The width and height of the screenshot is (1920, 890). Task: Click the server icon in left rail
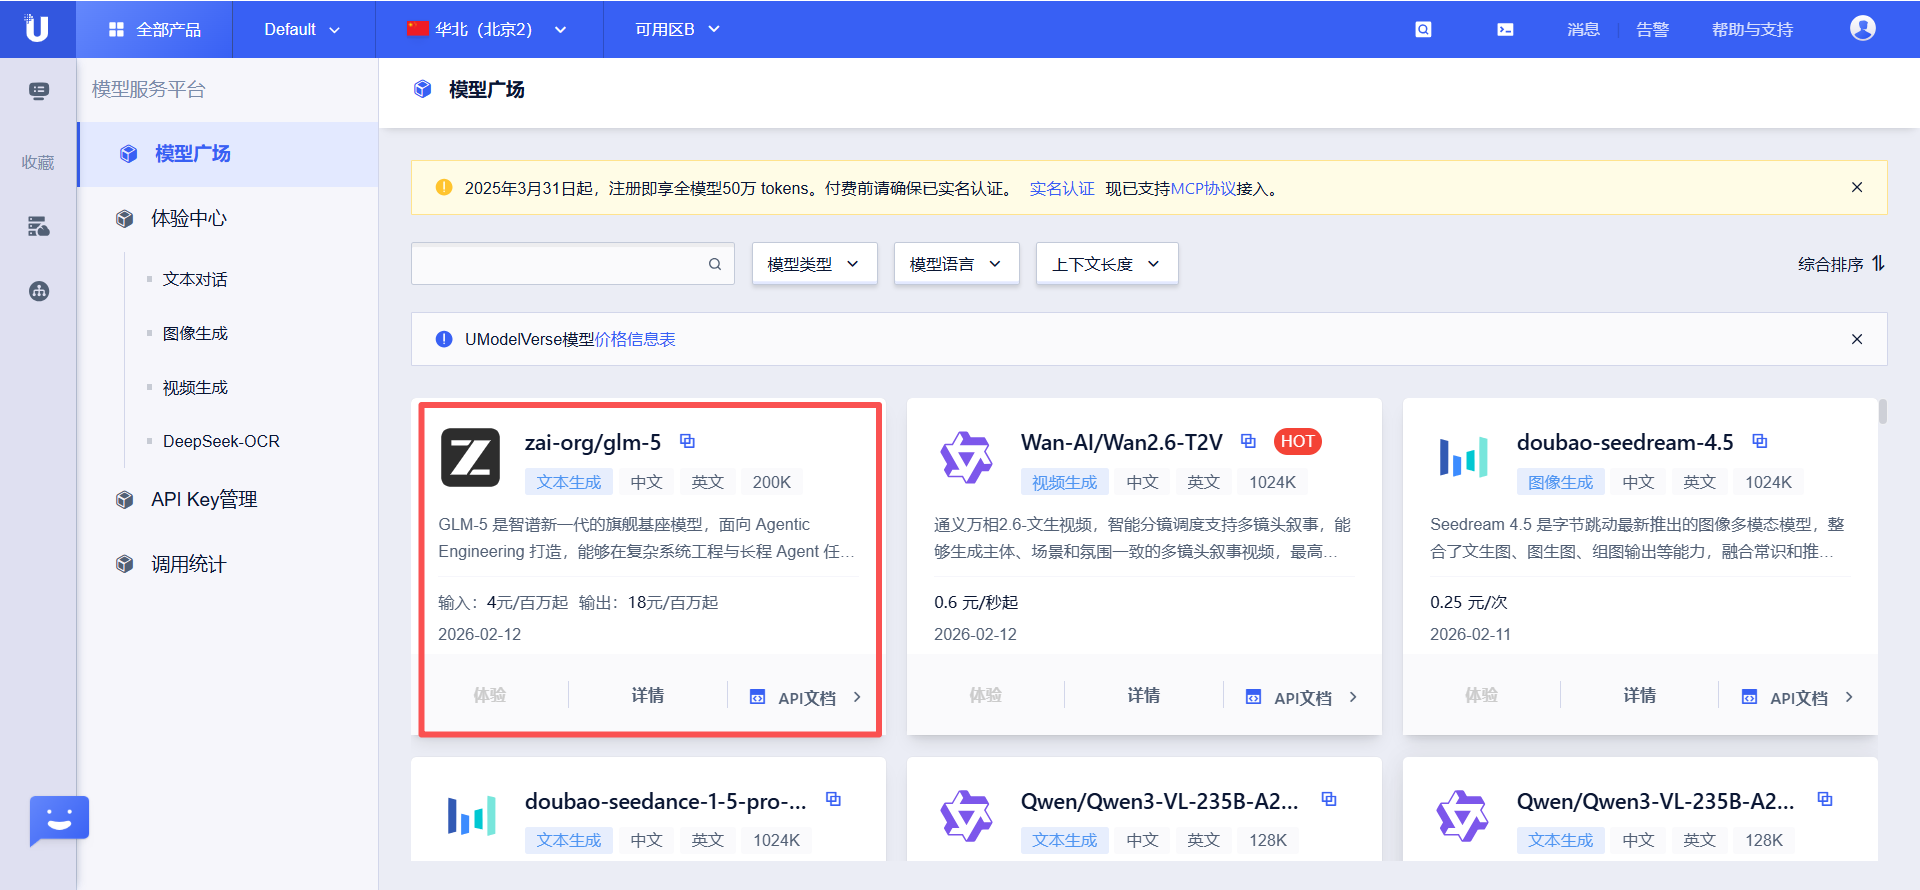39,226
